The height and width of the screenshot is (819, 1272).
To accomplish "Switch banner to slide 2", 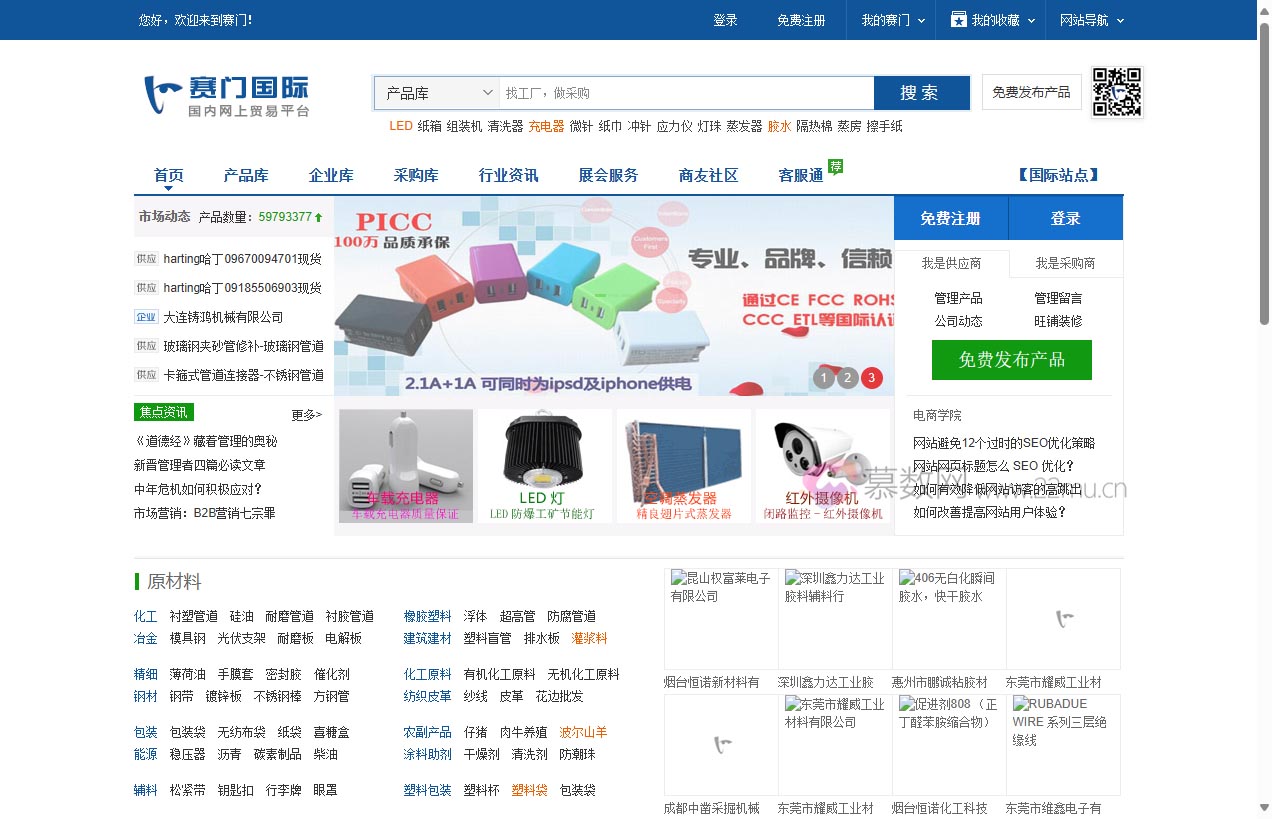I will click(x=848, y=378).
